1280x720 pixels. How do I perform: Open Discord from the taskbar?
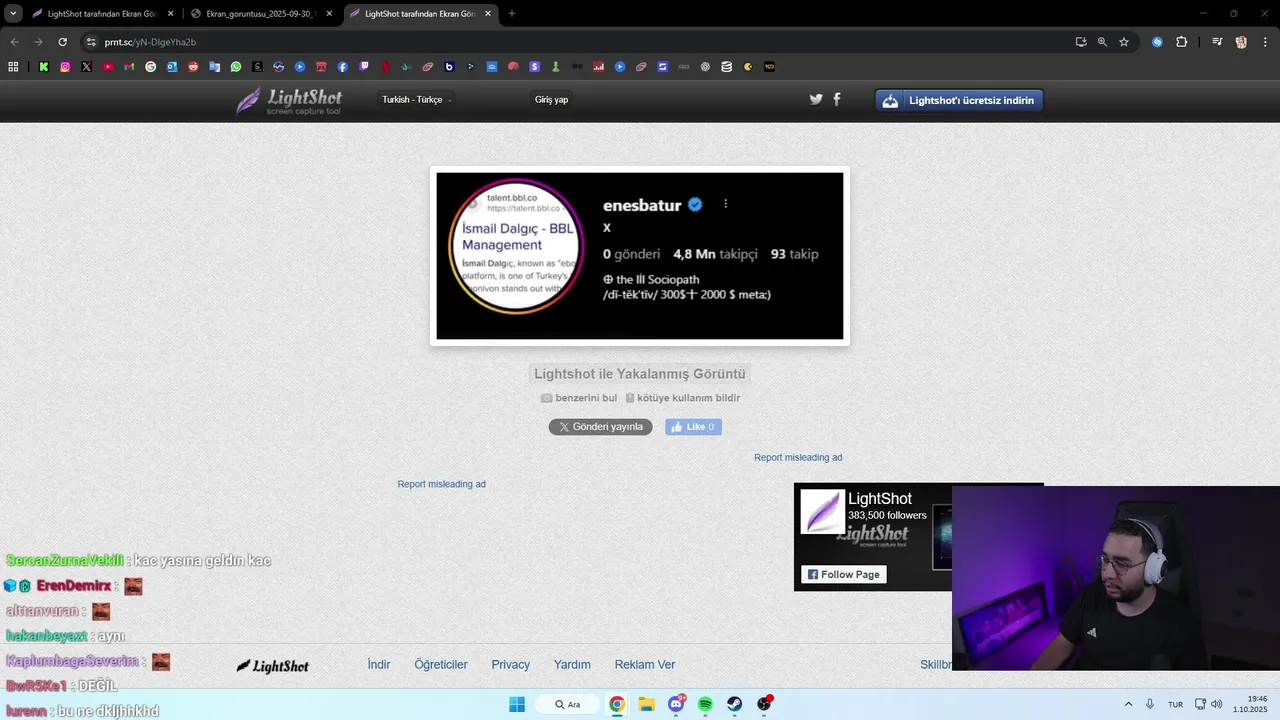[676, 704]
